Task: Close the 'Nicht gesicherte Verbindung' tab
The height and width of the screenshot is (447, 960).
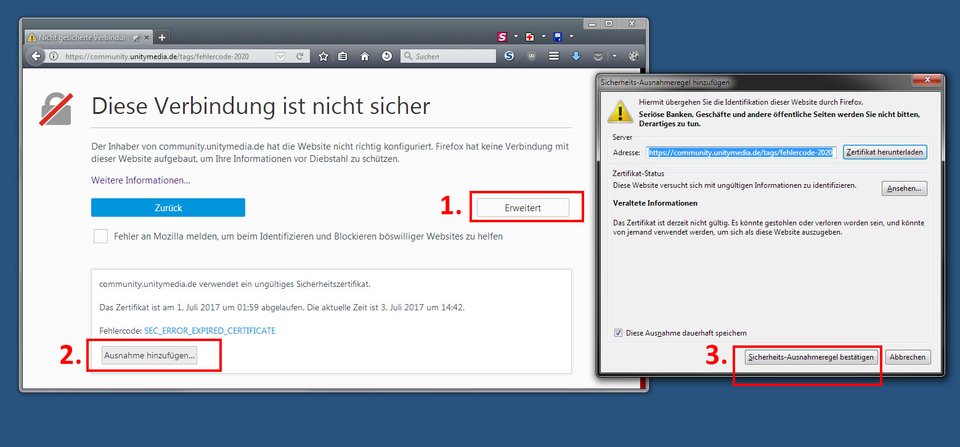Action: coord(146,37)
